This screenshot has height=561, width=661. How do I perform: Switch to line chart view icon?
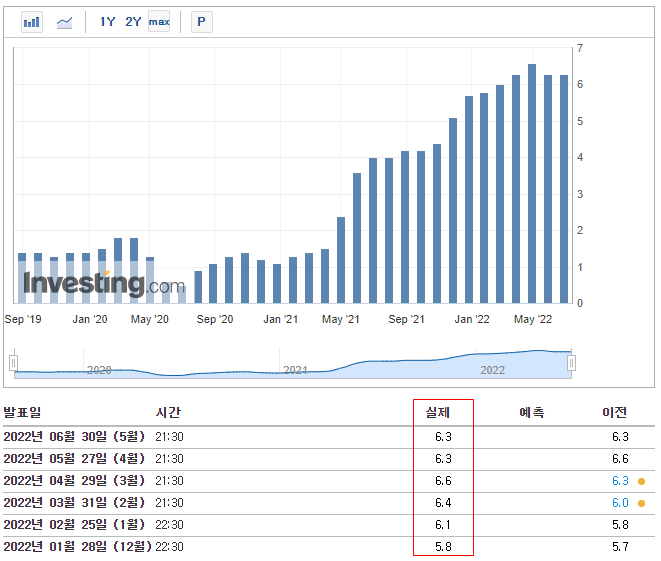click(x=64, y=22)
